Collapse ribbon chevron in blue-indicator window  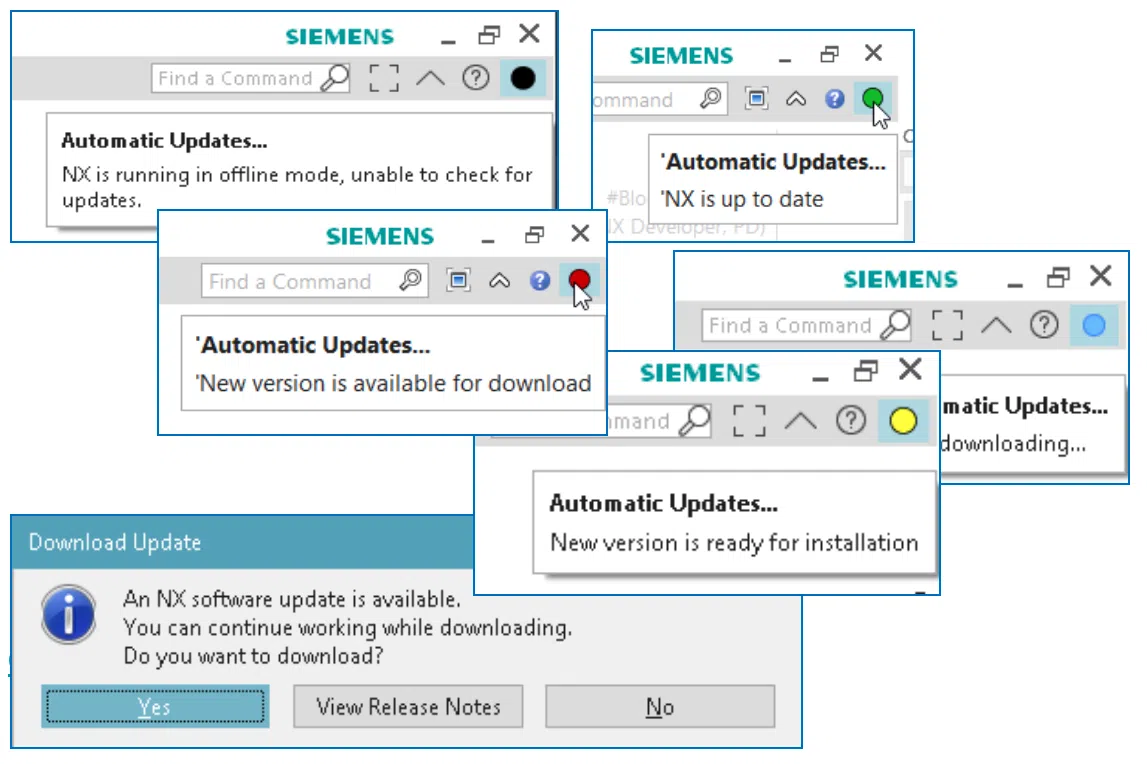(996, 325)
